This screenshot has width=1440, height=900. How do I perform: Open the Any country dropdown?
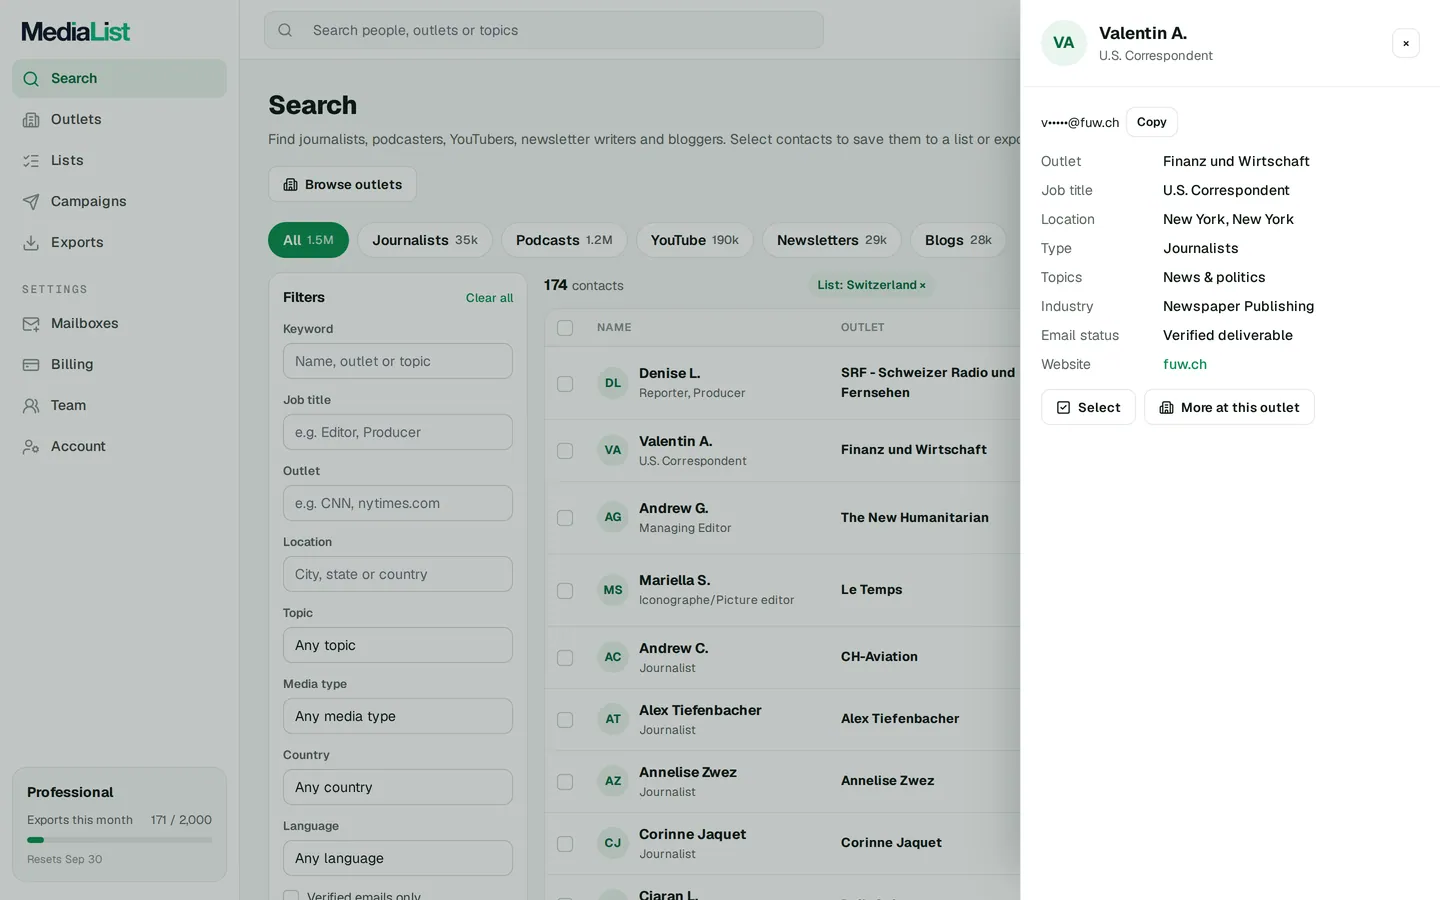point(398,787)
